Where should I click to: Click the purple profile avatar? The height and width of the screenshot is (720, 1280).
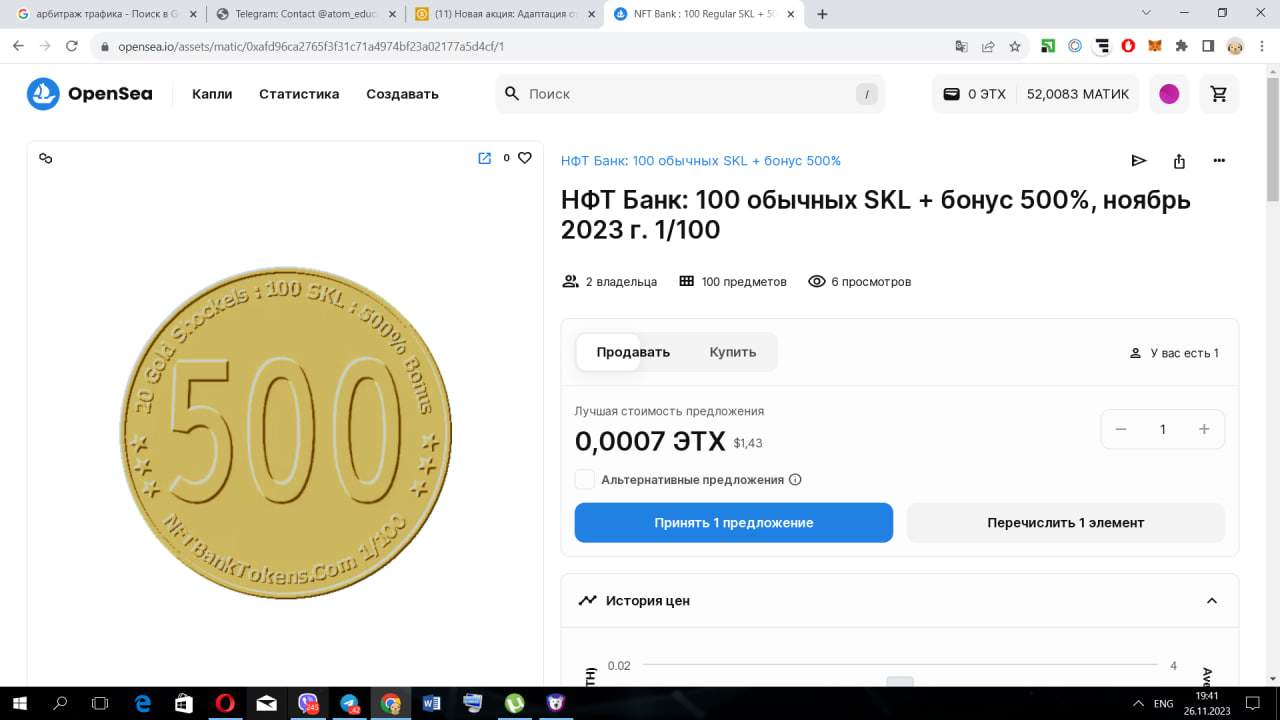(x=1169, y=94)
